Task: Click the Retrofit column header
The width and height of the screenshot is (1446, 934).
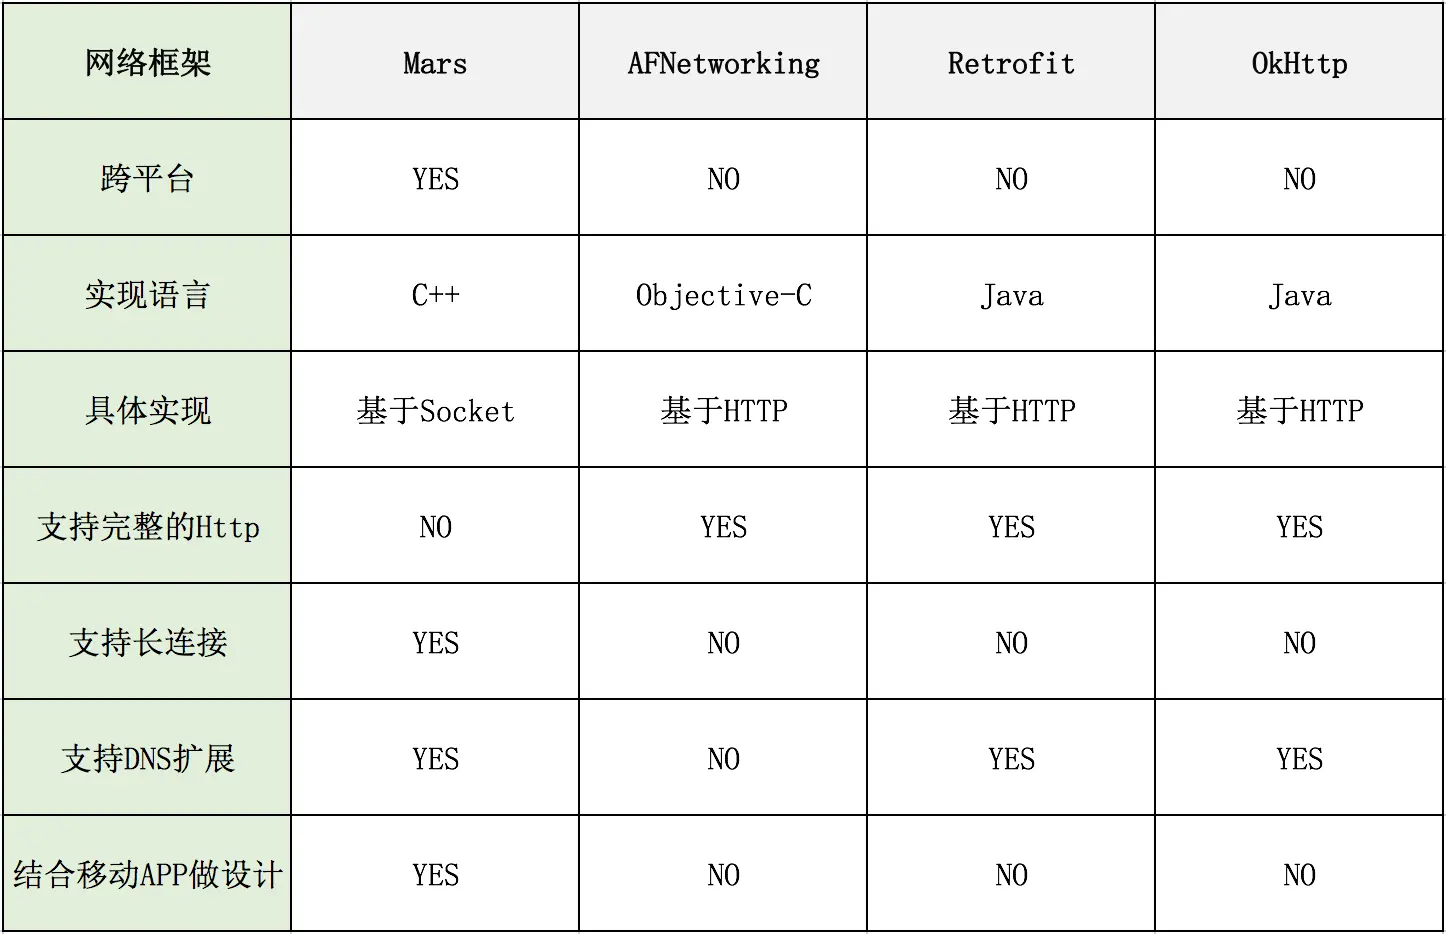Action: (1011, 62)
